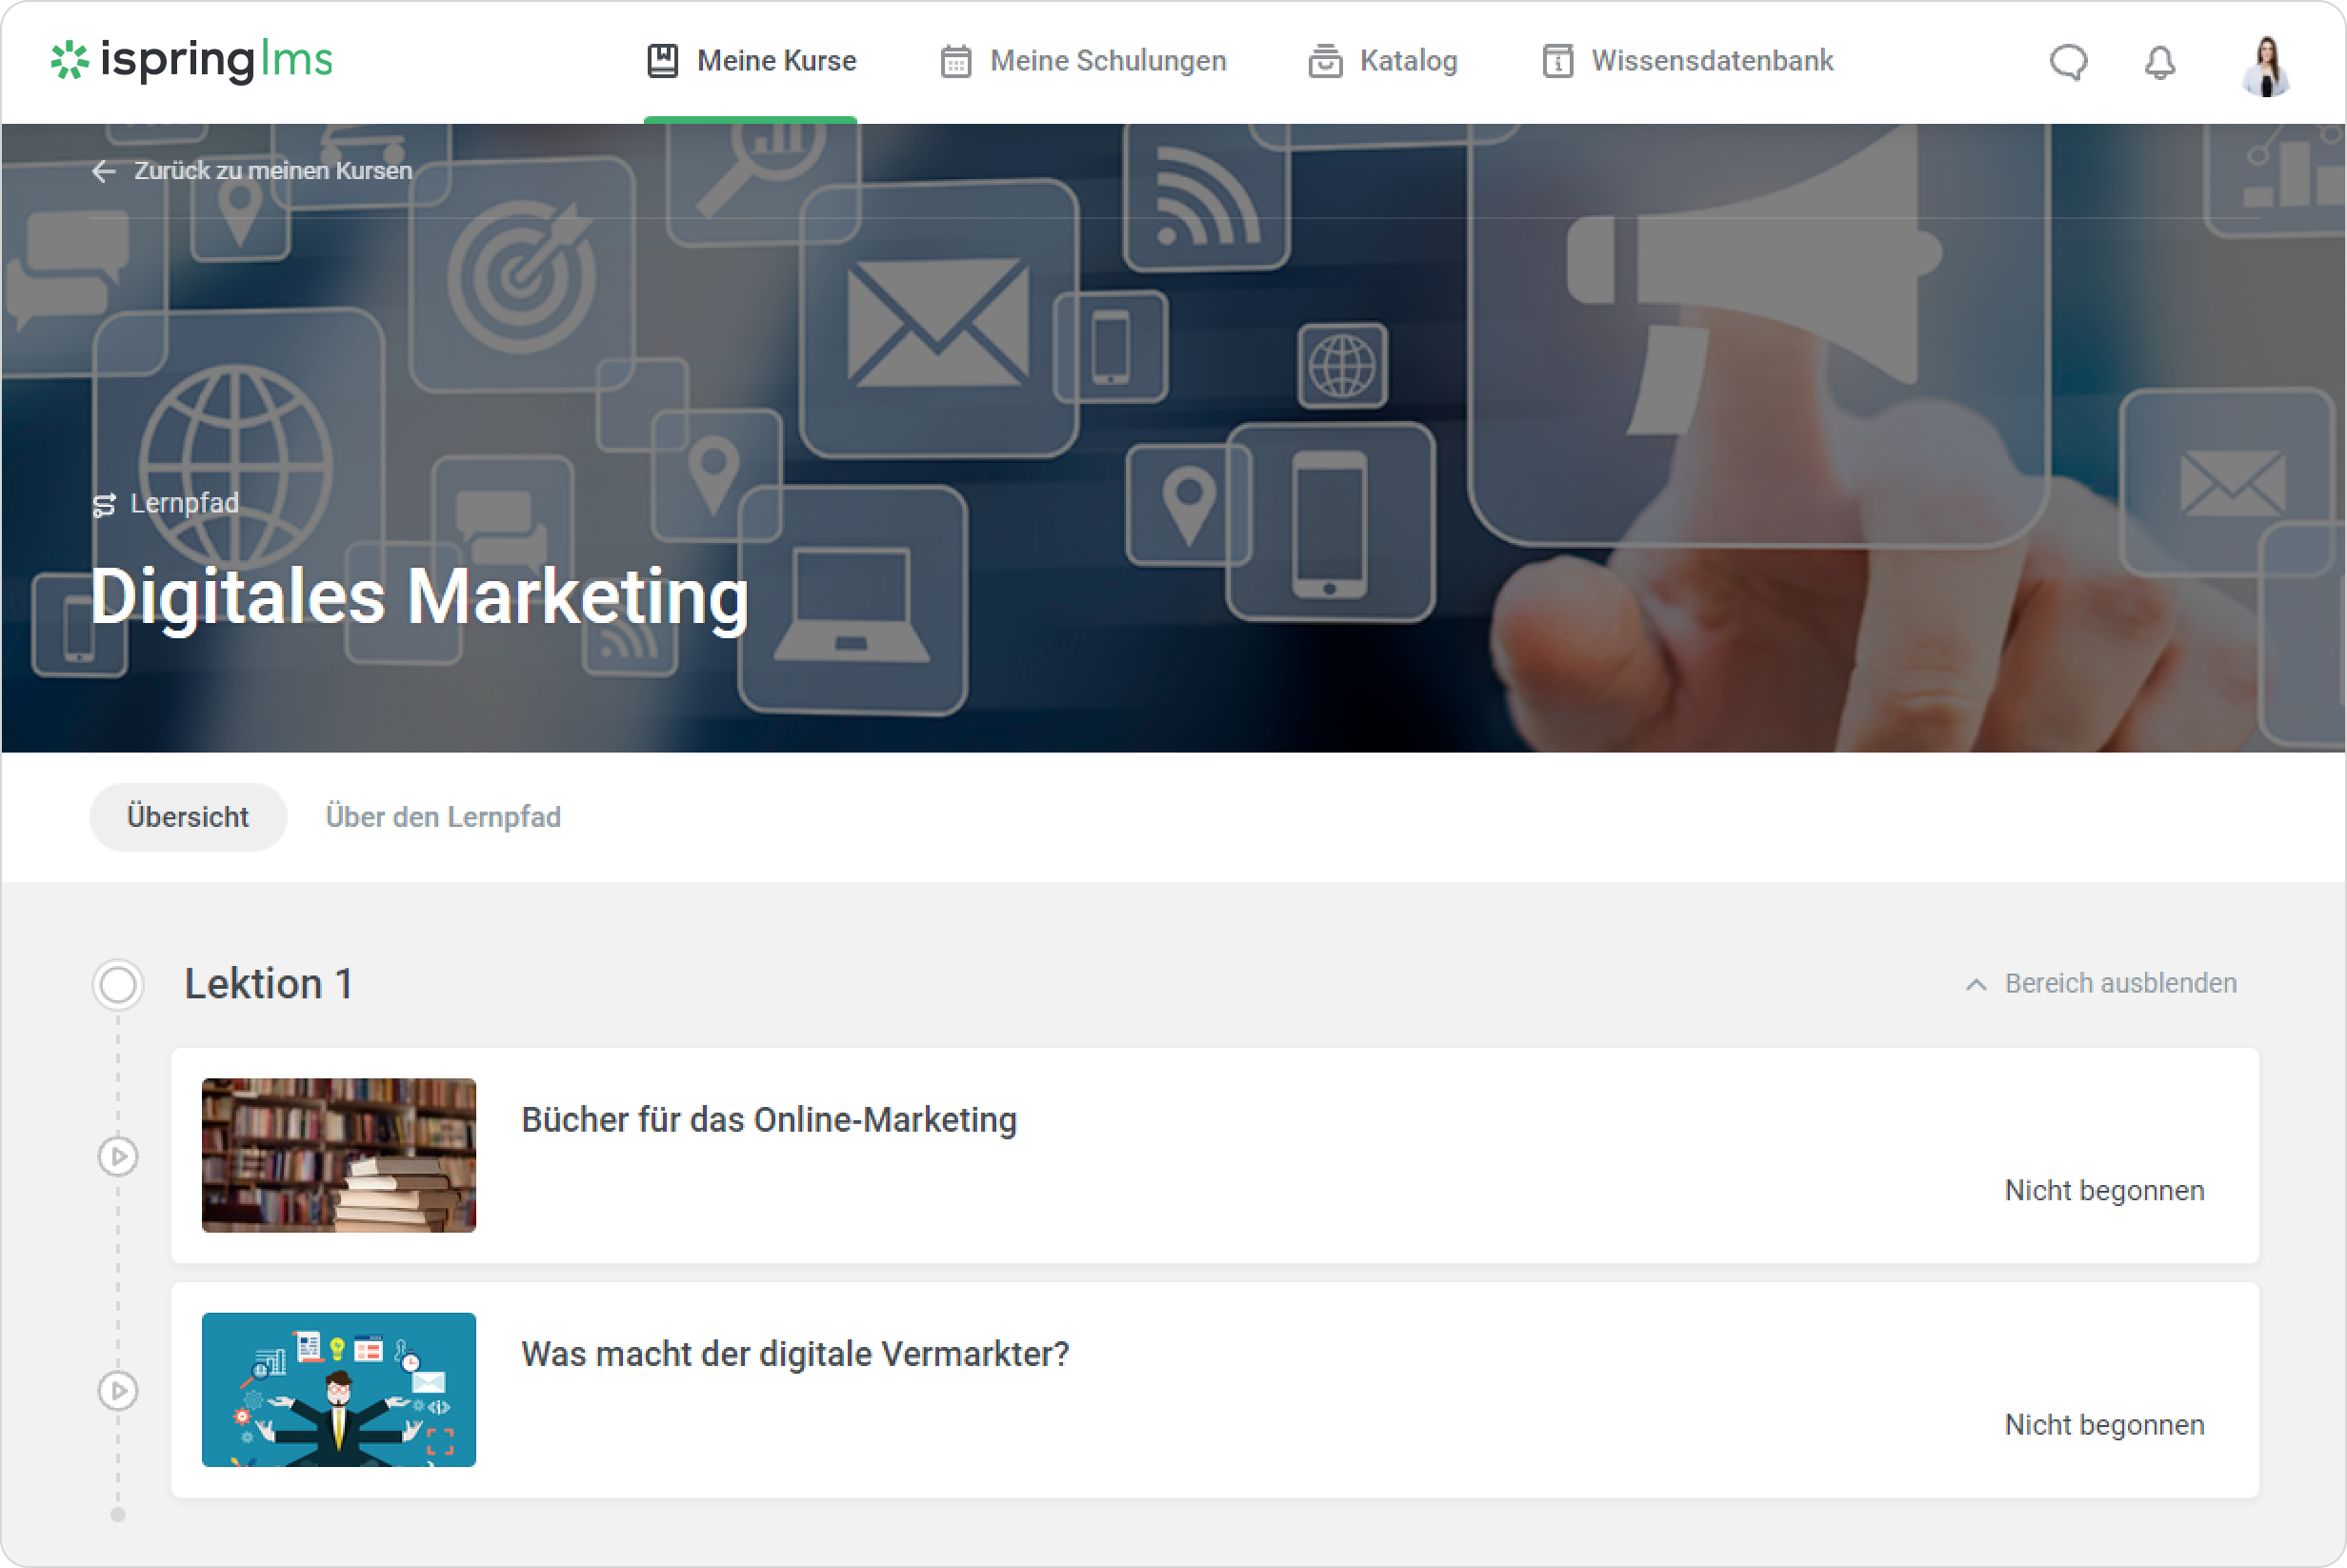Go to Katalog in navigation

pos(1407,61)
